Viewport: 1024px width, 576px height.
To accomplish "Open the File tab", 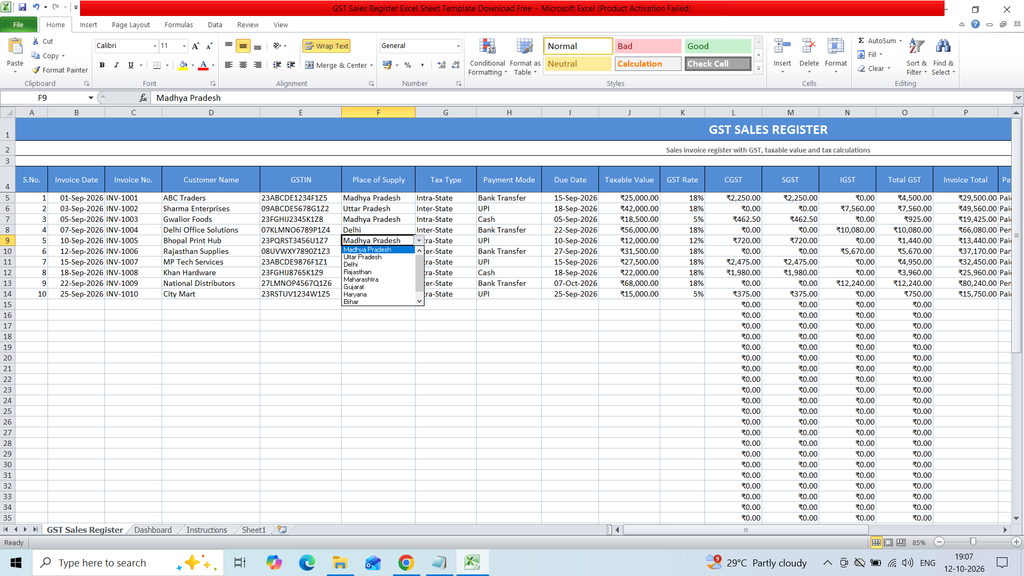I will click(x=18, y=25).
